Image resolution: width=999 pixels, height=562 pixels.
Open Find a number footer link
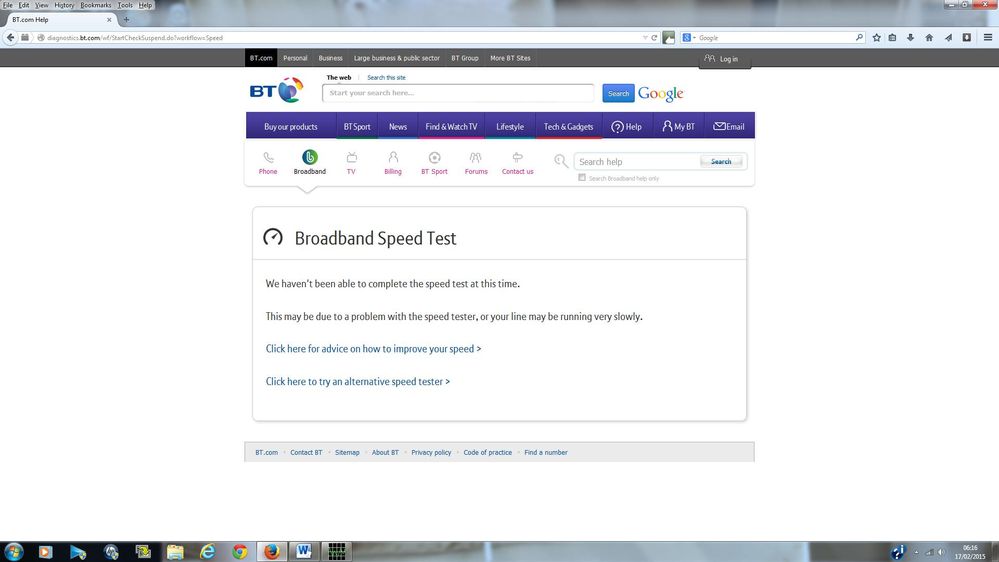546,452
